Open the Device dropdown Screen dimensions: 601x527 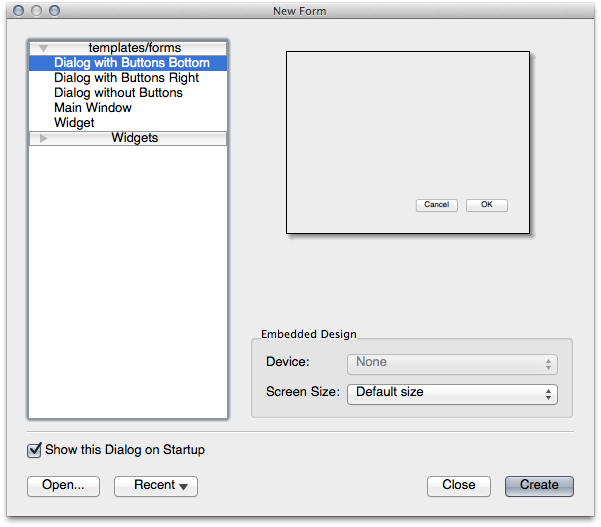click(452, 363)
